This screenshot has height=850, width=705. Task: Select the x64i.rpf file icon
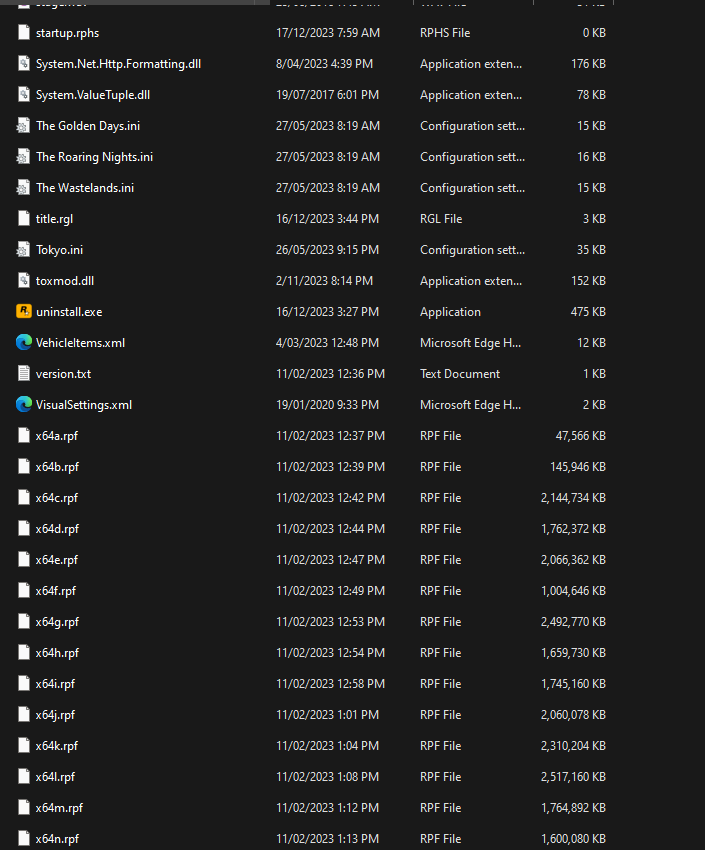click(x=24, y=684)
